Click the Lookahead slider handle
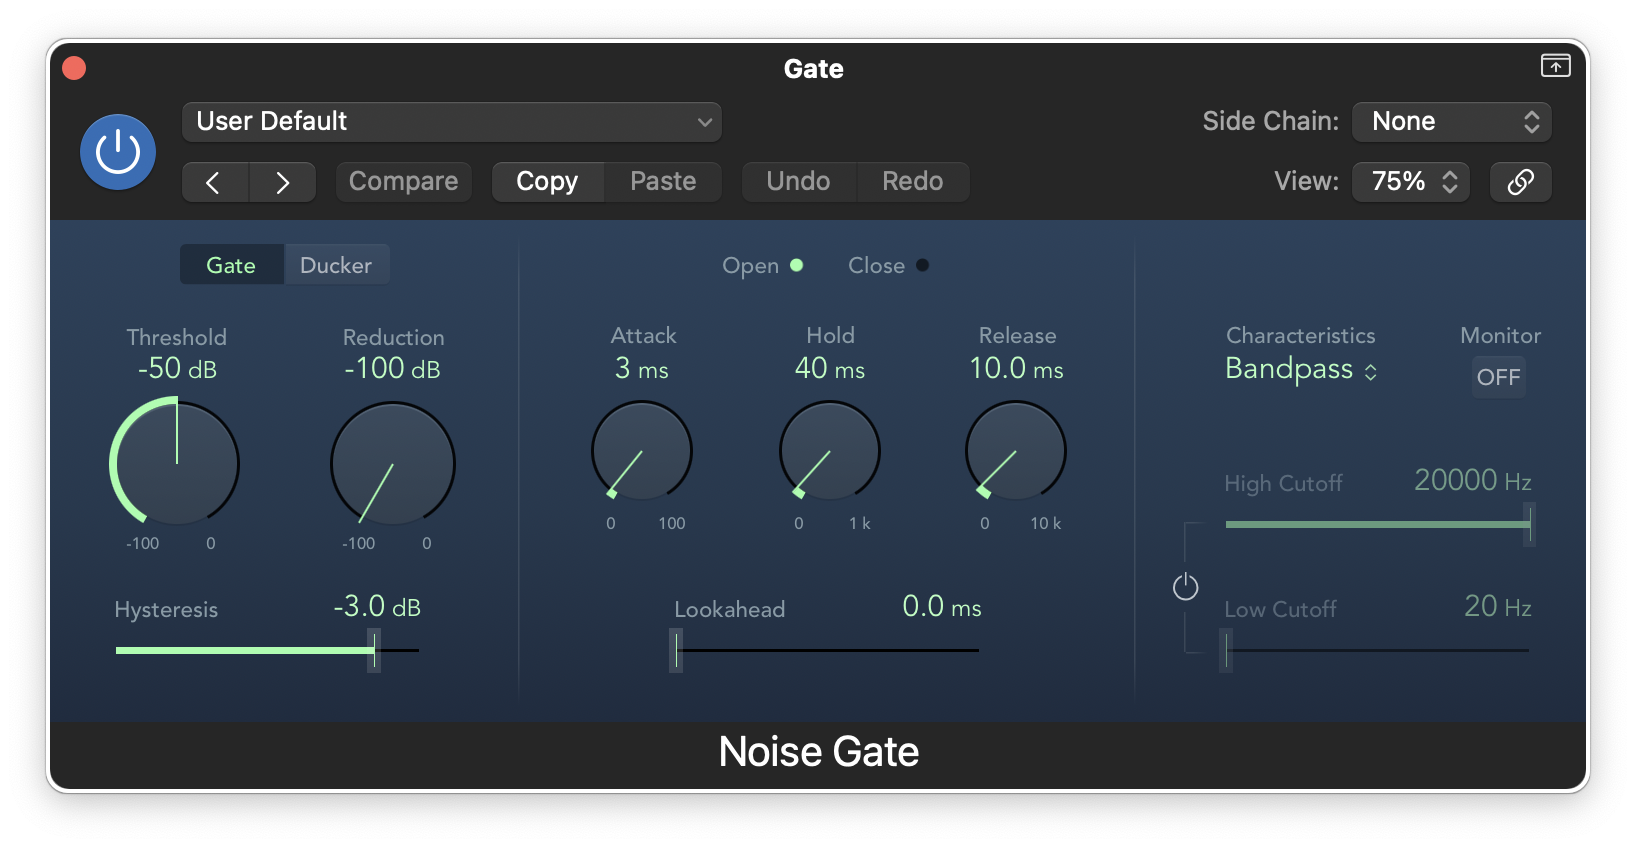Viewport: 1636px width, 848px height. [x=676, y=651]
